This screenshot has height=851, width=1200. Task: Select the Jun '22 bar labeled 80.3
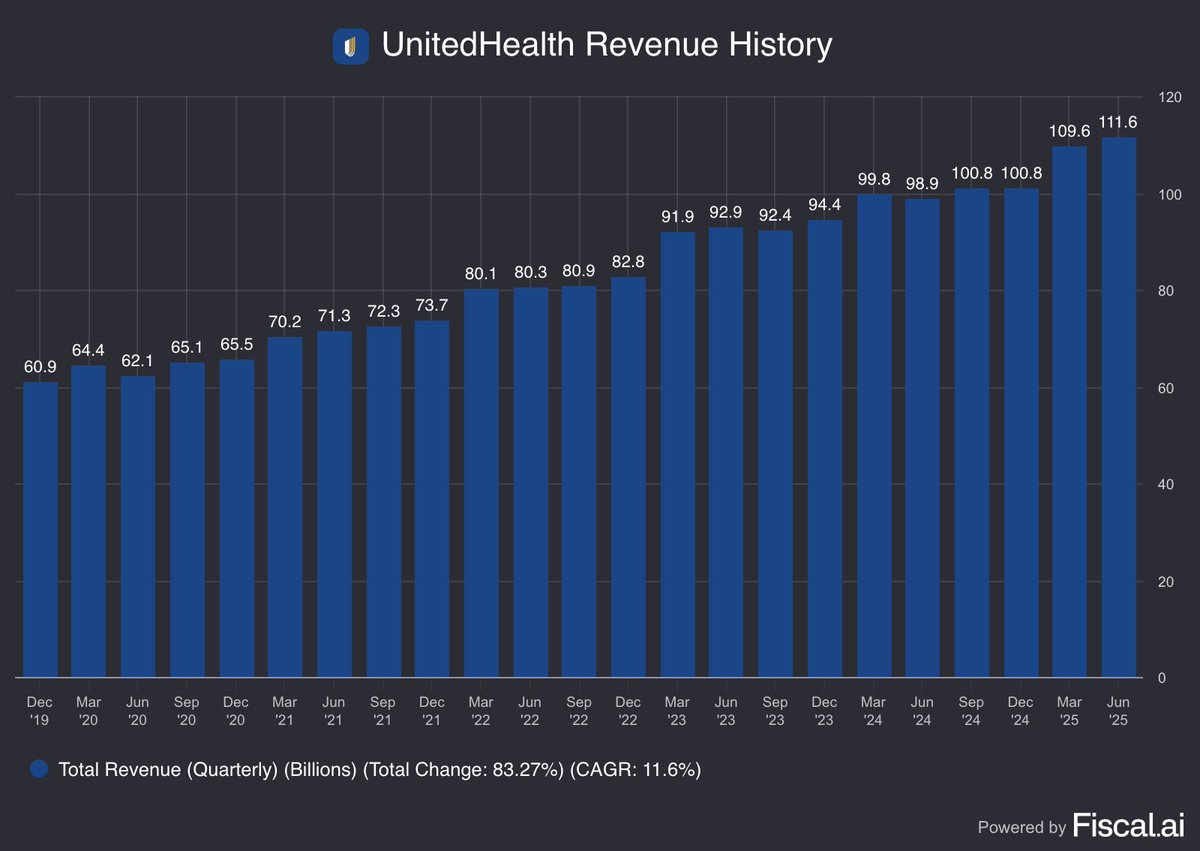pyautogui.click(x=531, y=482)
